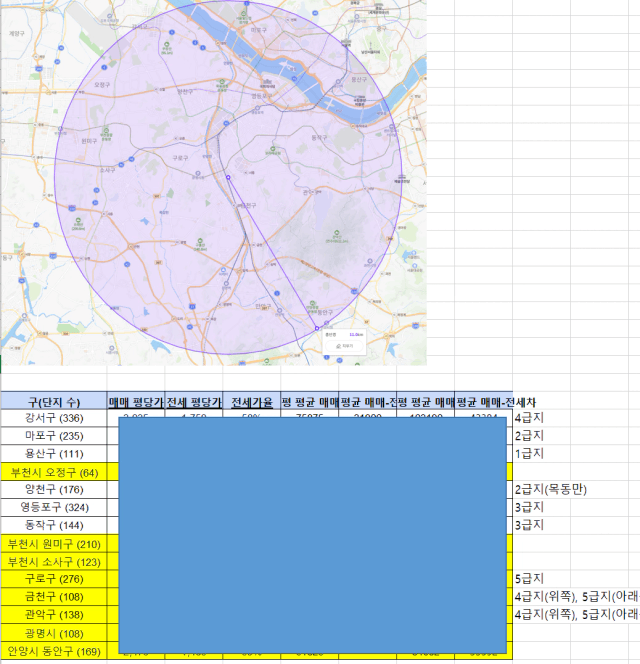640x664 pixels.
Task: Click the yellow 광명시 (108) cell
Action: [53, 634]
